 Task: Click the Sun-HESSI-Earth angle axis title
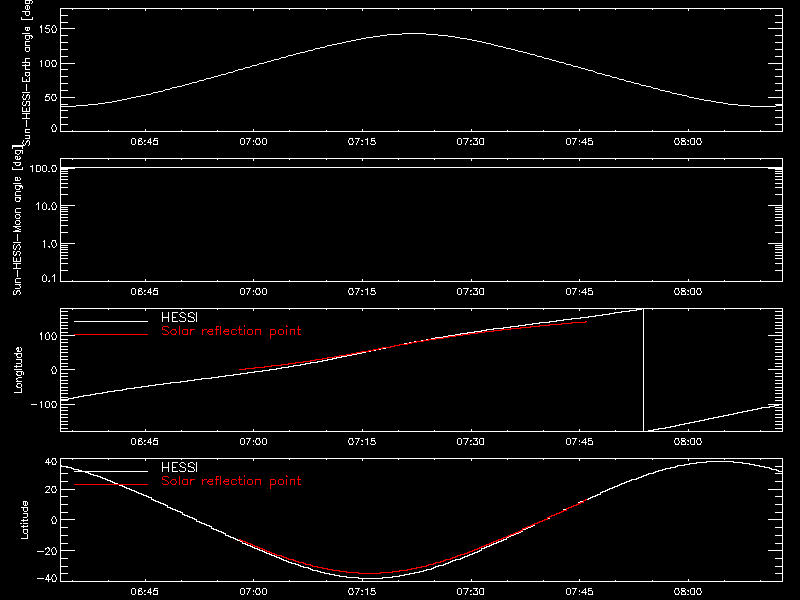tap(27, 73)
